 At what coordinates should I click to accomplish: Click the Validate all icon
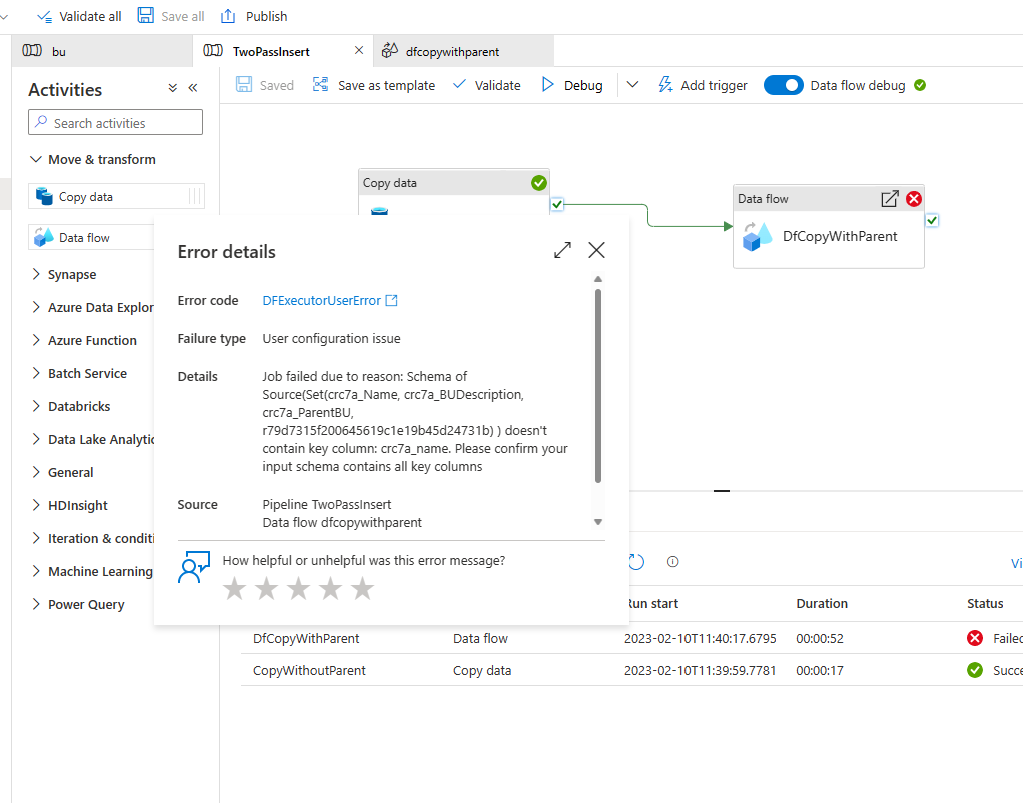43,16
